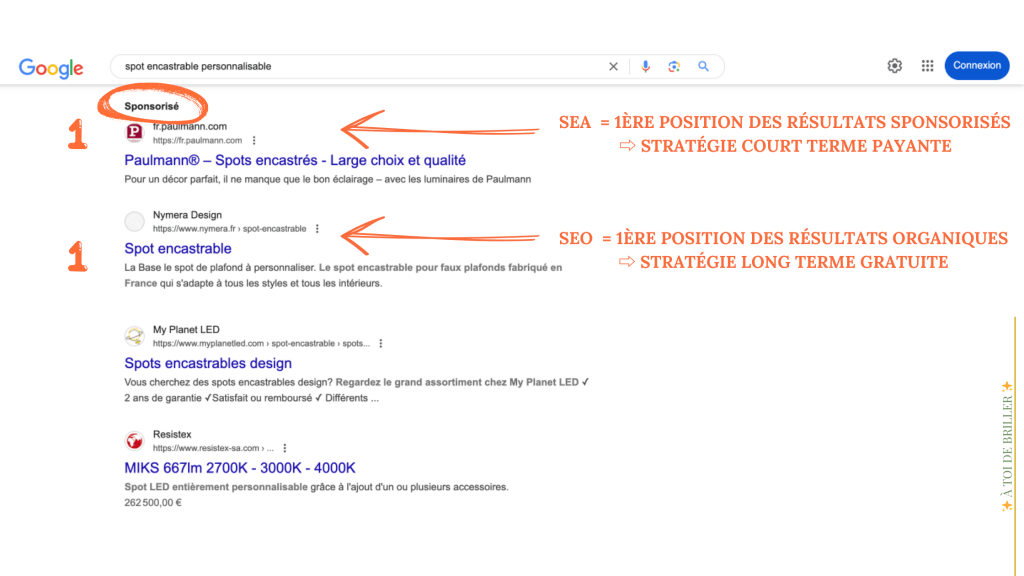Click the Google logo

[51, 67]
